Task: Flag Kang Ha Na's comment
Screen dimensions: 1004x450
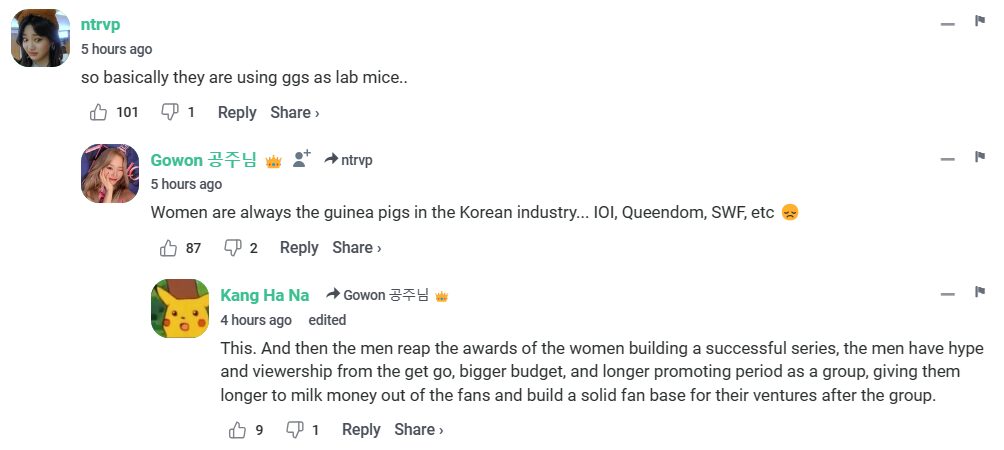Action: [980, 292]
